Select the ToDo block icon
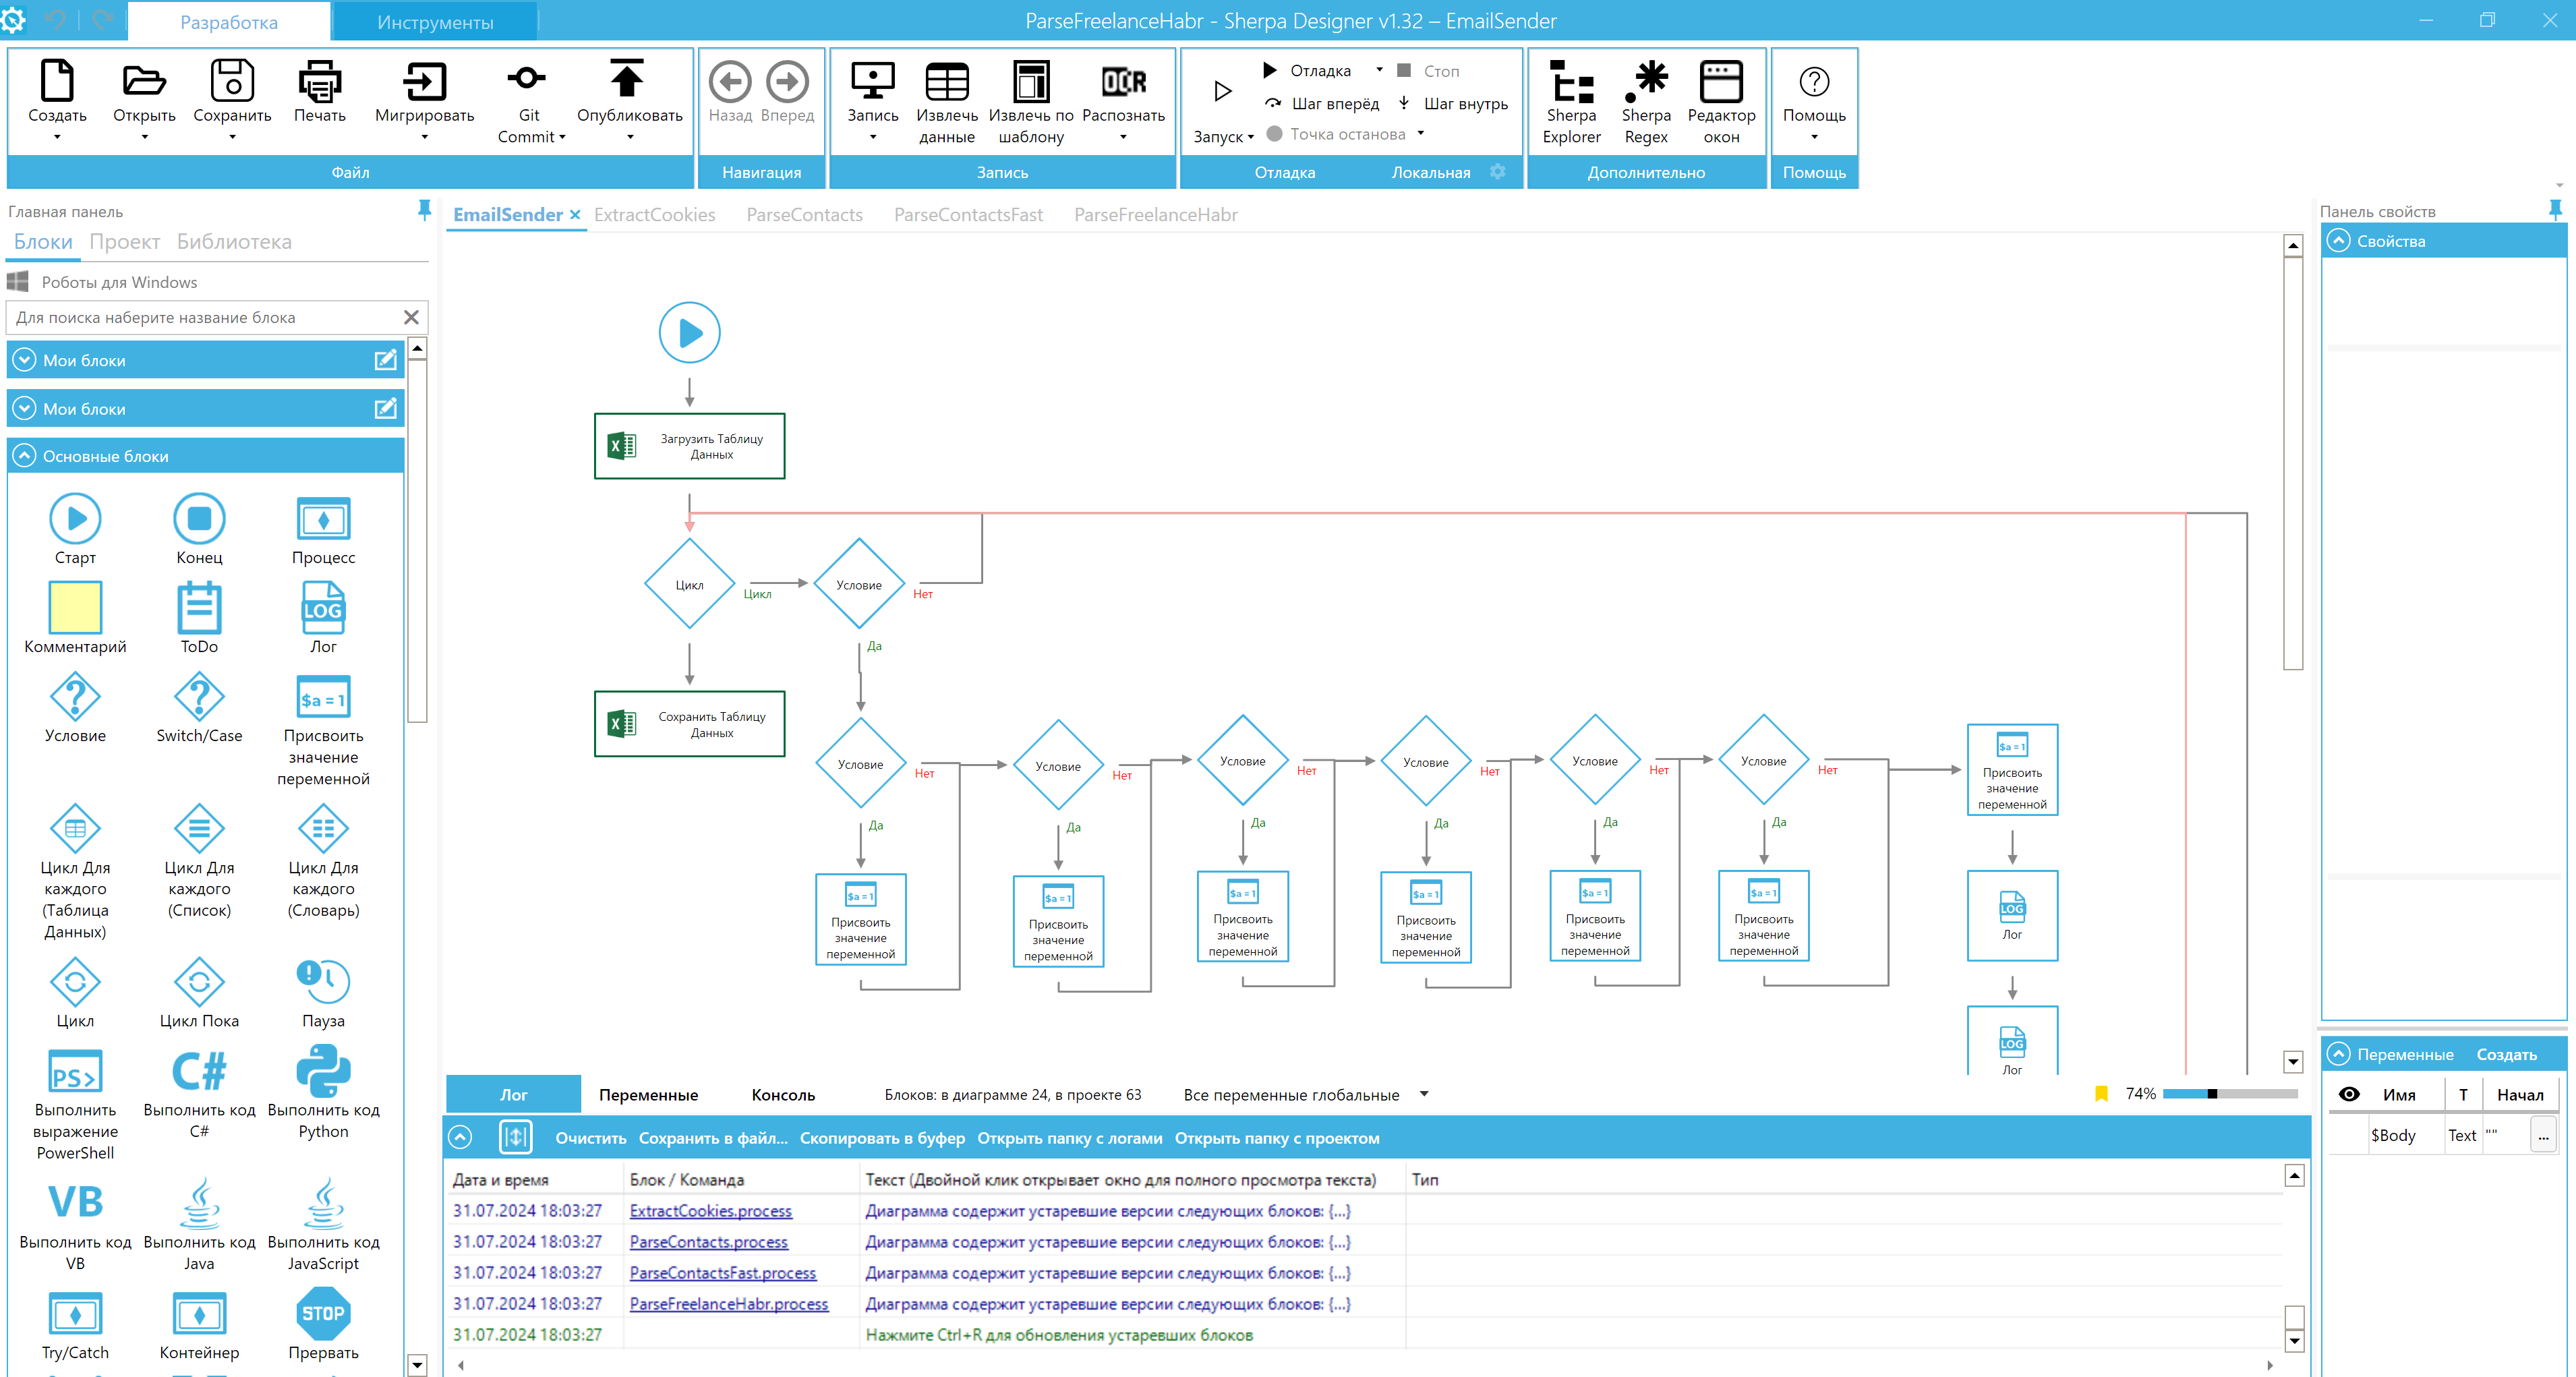Image resolution: width=2576 pixels, height=1377 pixels. coord(199,608)
